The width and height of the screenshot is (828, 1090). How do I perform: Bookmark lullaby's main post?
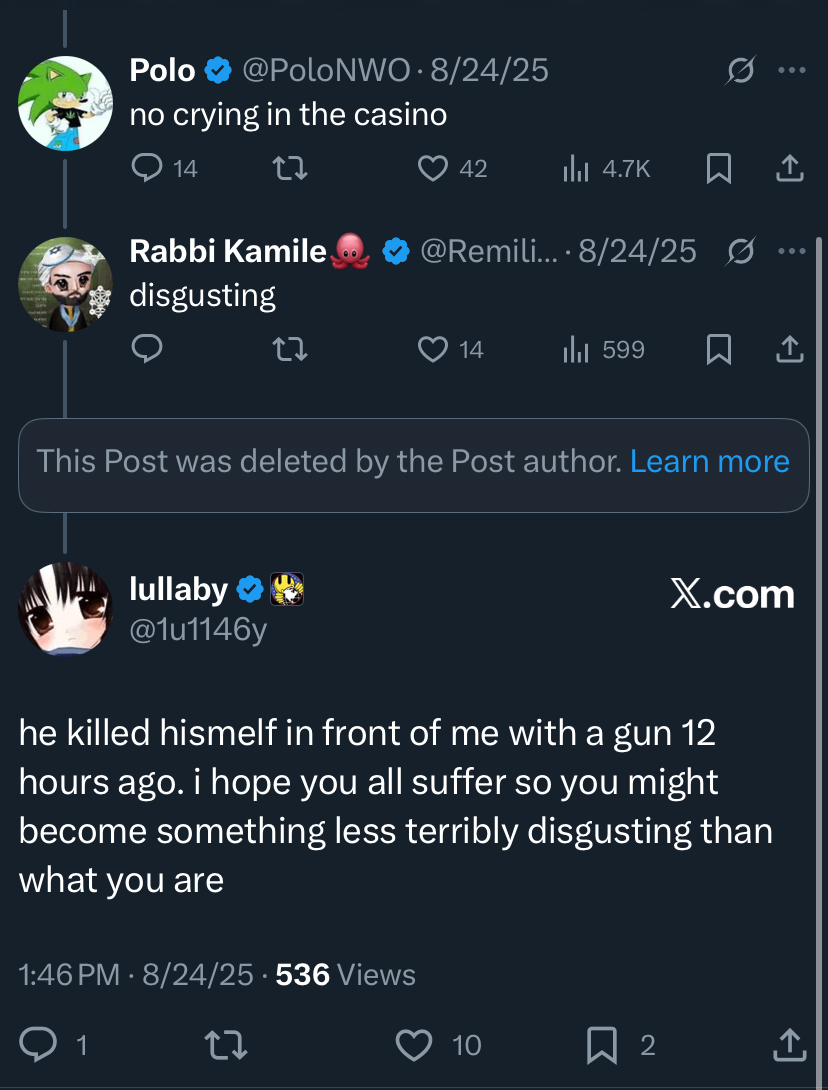click(x=601, y=1045)
